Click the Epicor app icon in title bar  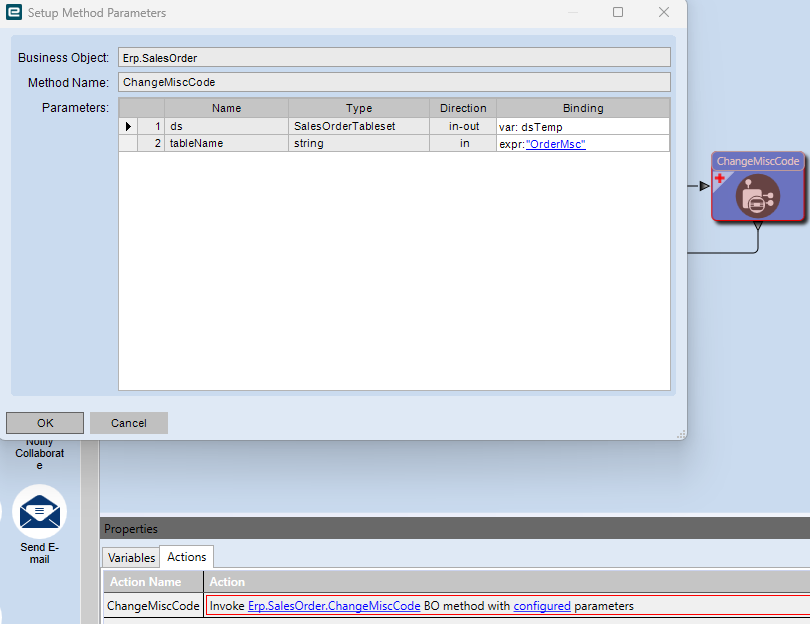pos(14,12)
